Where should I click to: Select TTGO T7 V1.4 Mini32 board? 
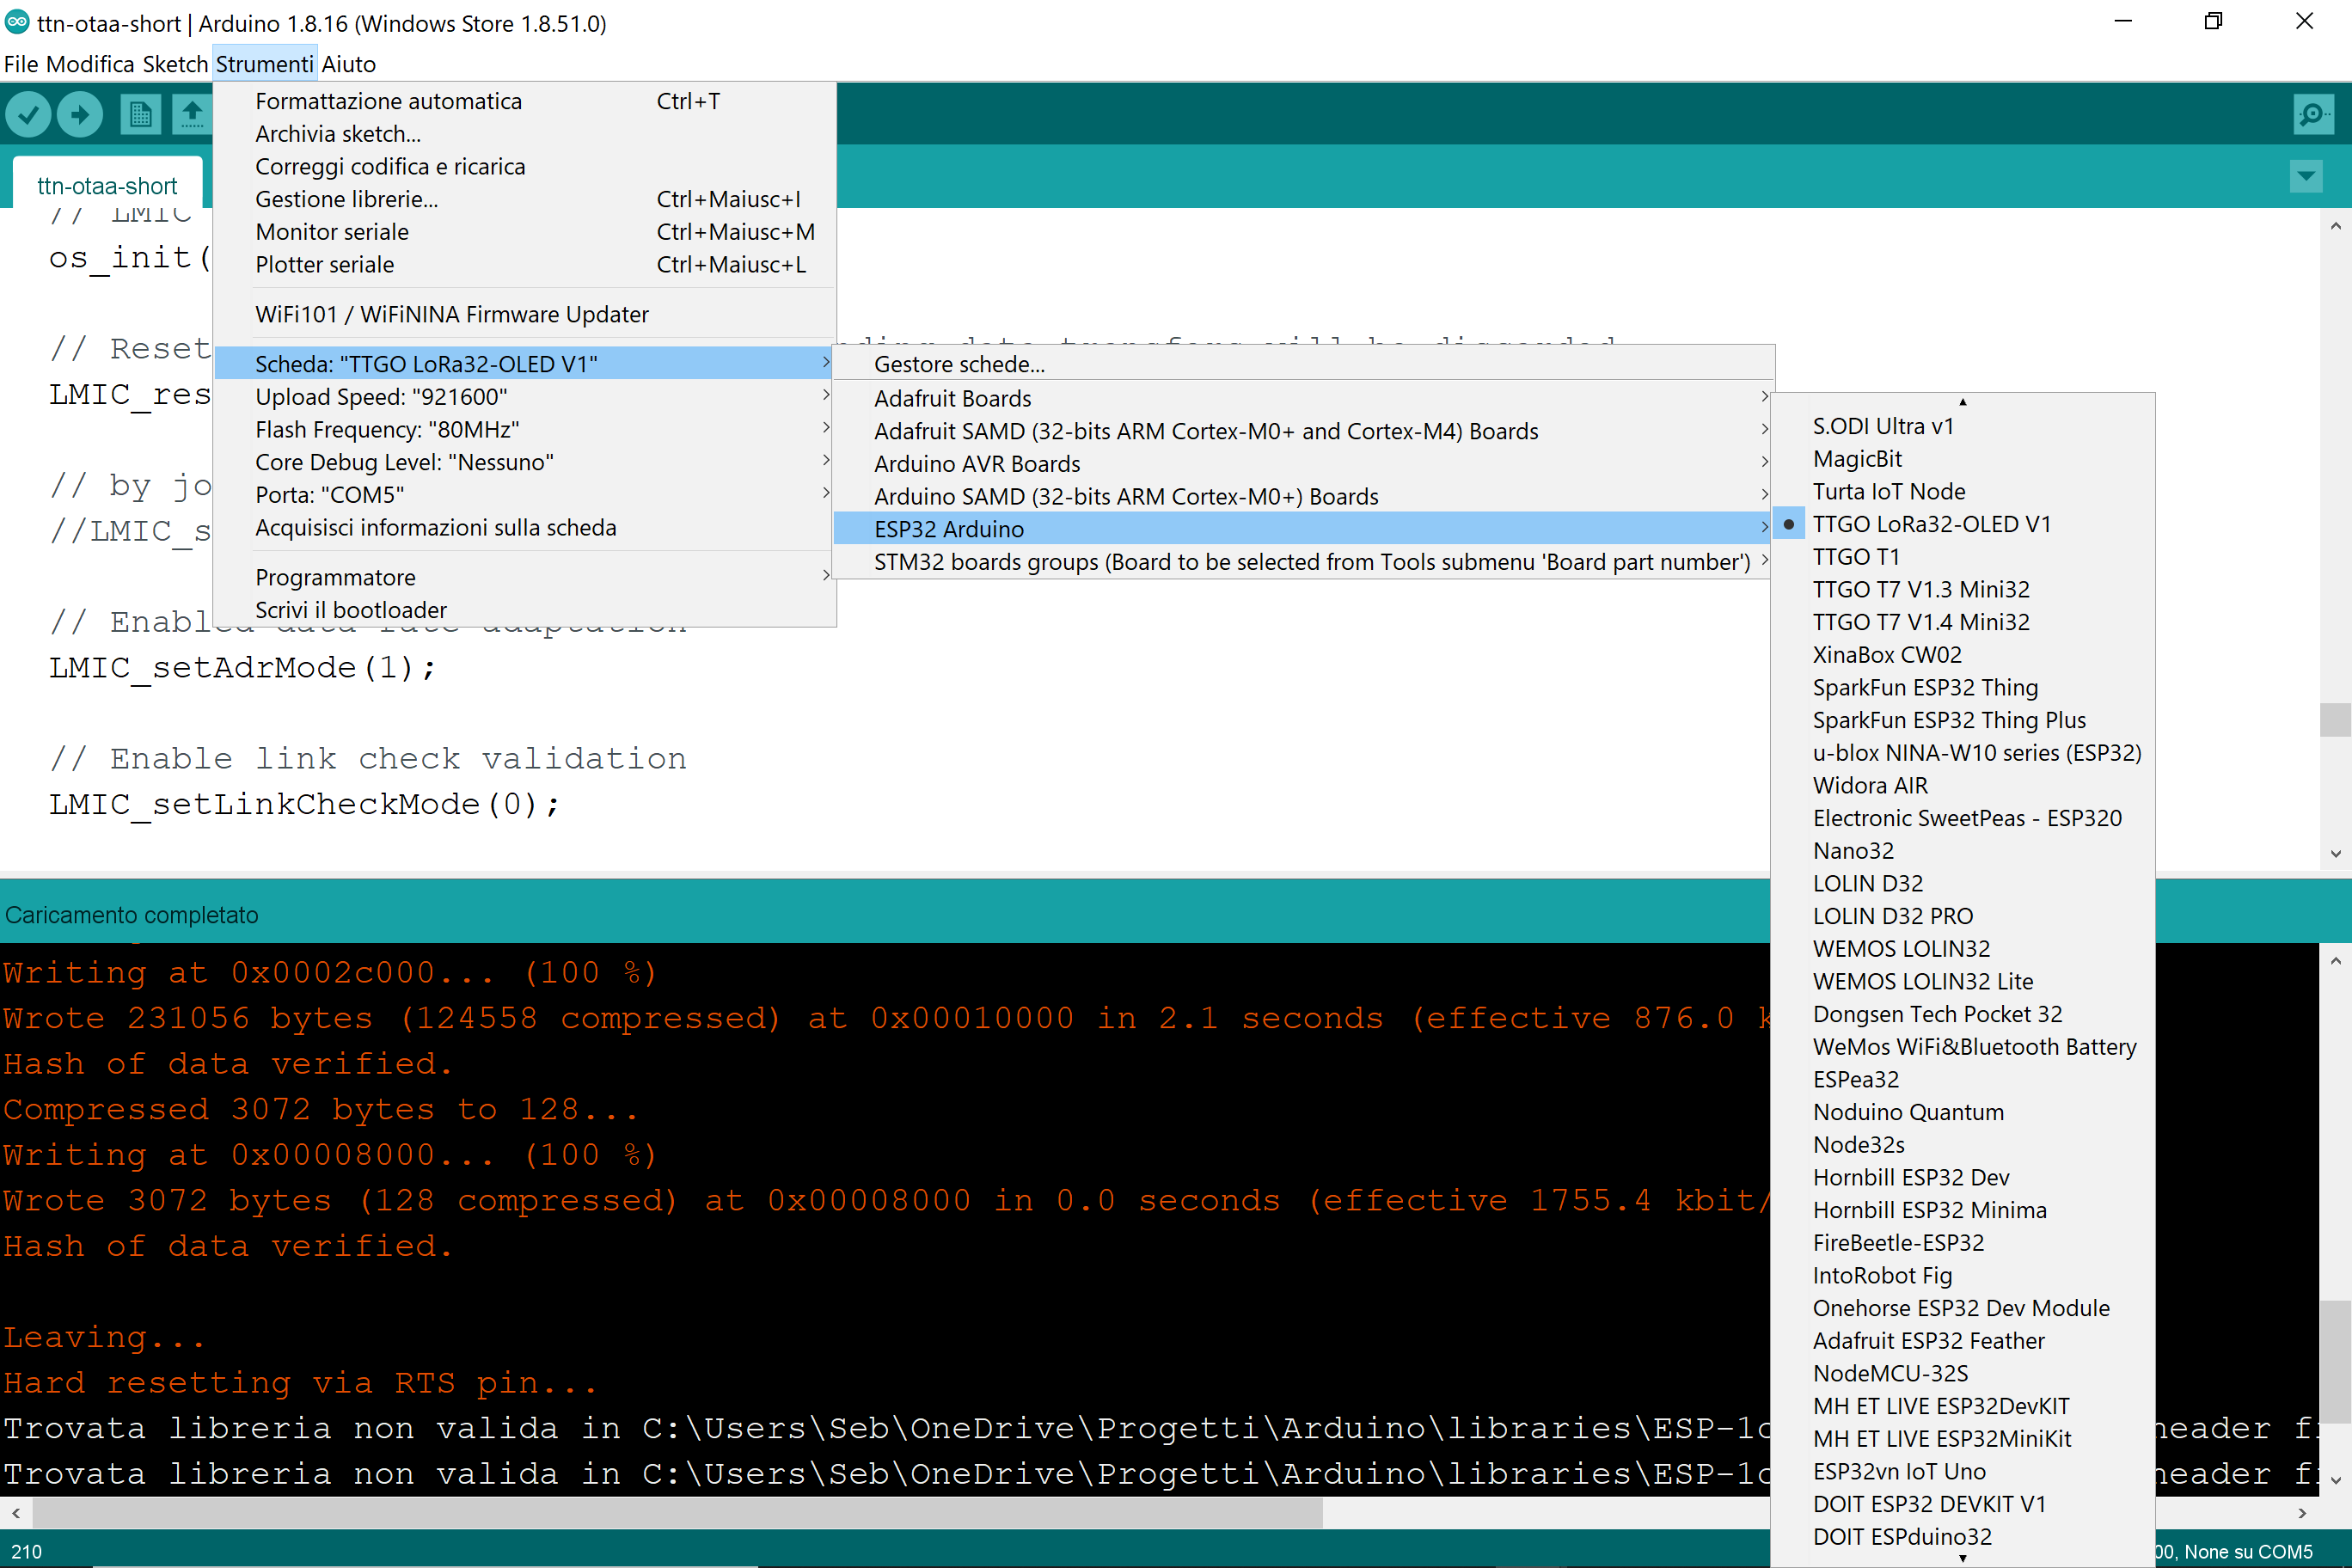(x=1963, y=622)
